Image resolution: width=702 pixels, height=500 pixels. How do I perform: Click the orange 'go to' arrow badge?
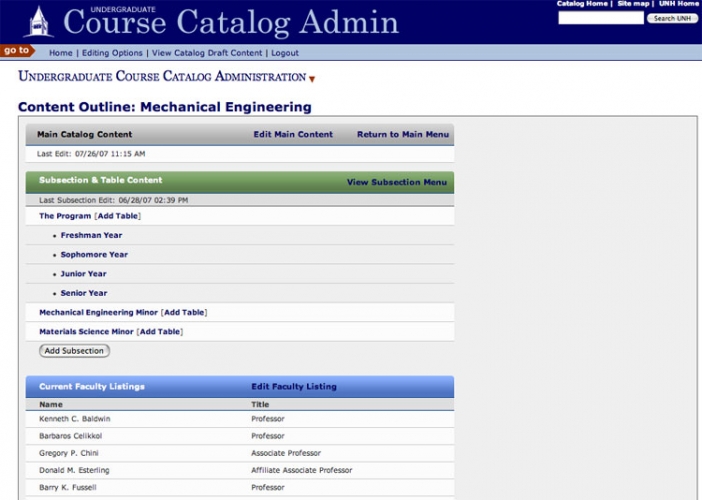coord(17,51)
